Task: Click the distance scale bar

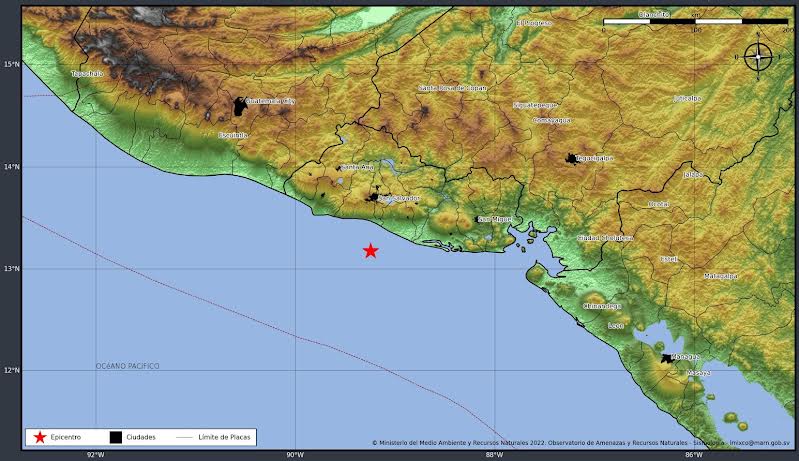Action: point(696,21)
